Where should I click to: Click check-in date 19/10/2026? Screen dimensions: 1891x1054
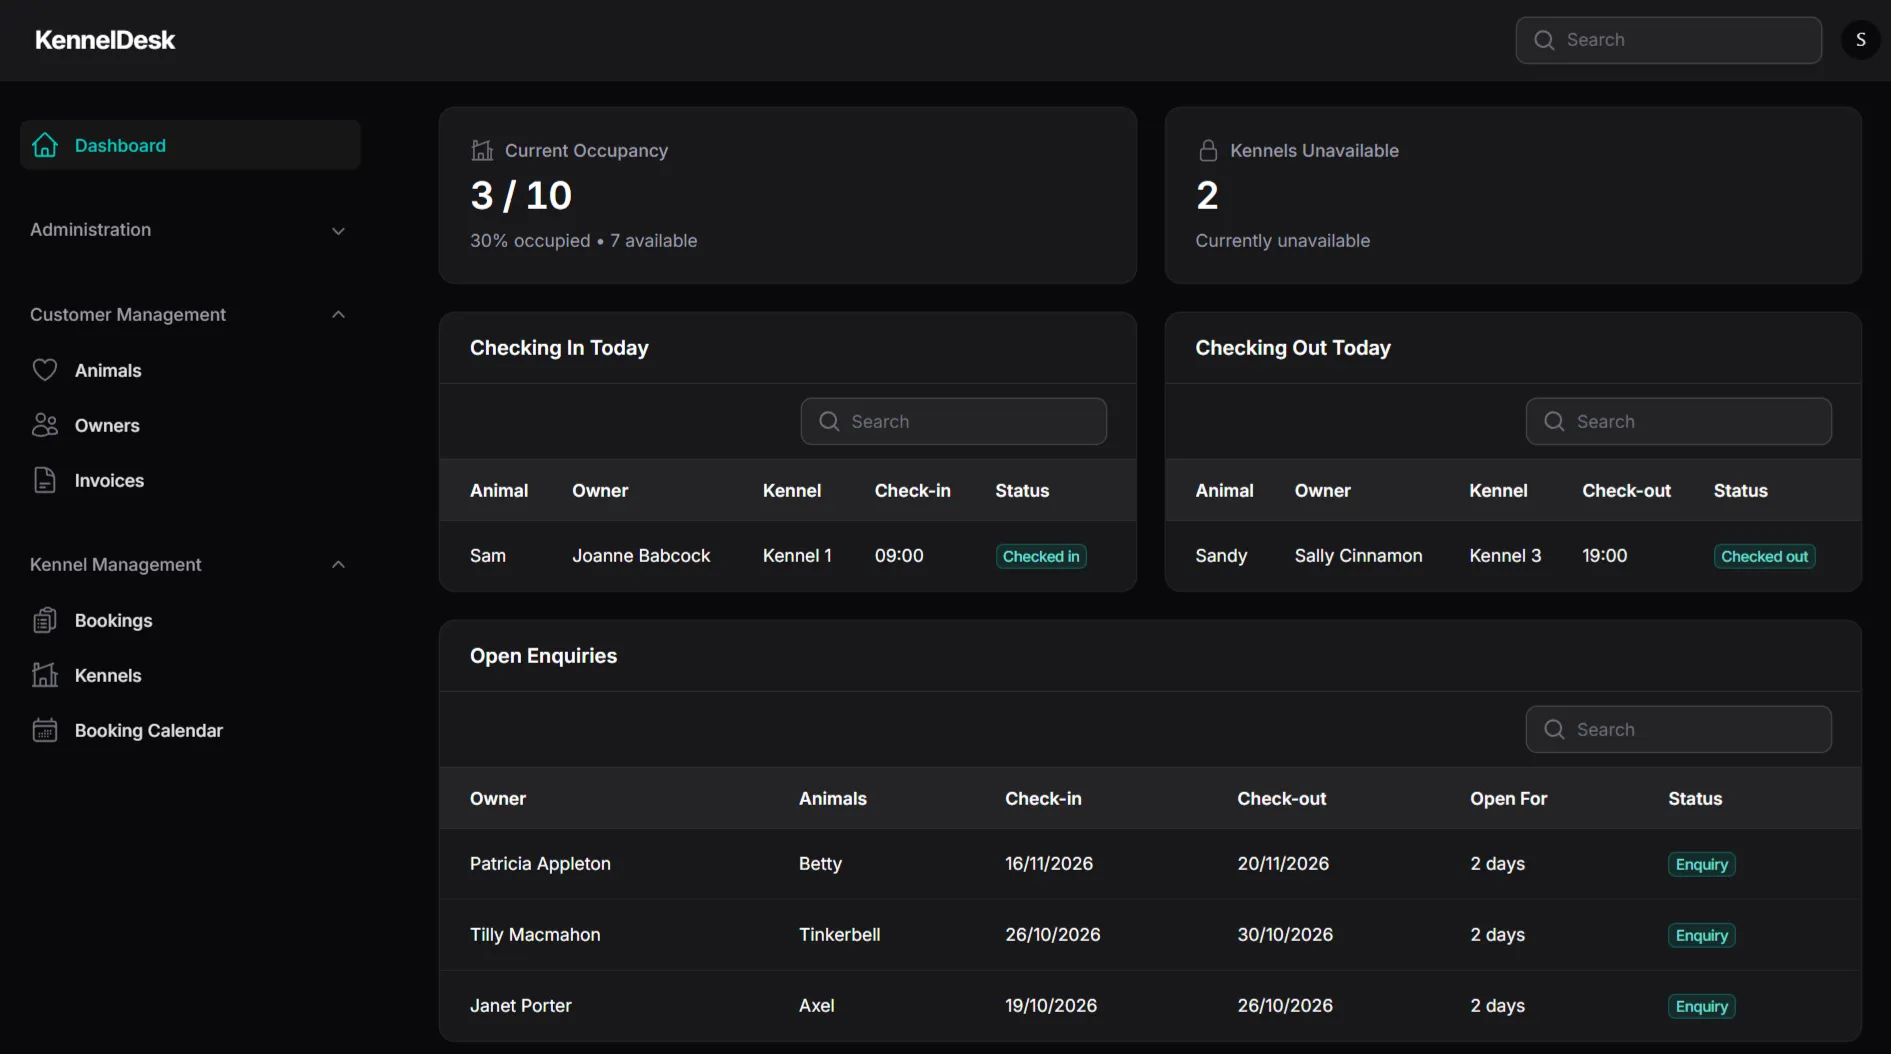point(1051,1005)
